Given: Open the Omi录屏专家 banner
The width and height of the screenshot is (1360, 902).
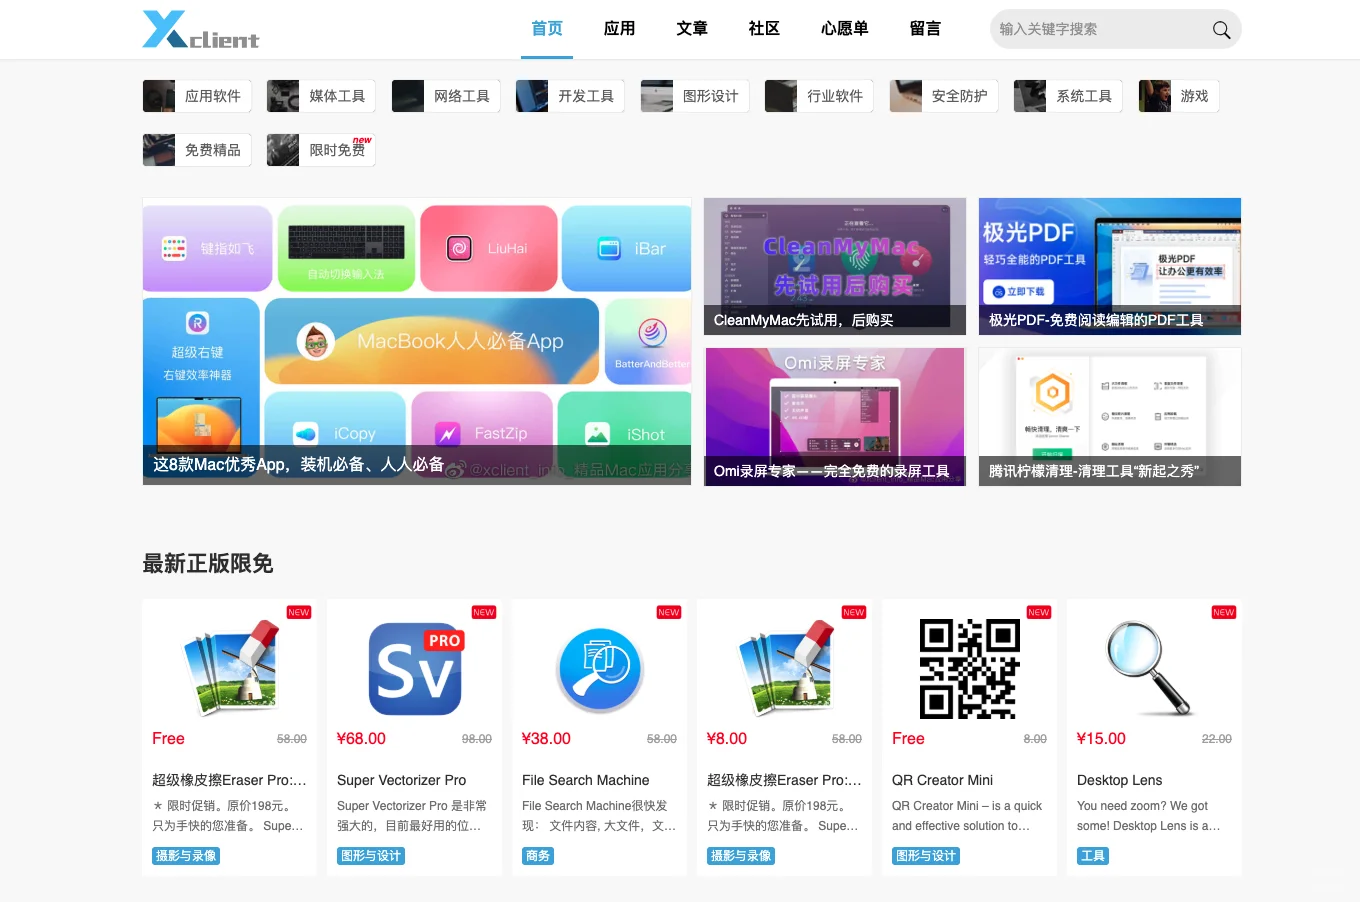Looking at the screenshot, I should click(834, 416).
